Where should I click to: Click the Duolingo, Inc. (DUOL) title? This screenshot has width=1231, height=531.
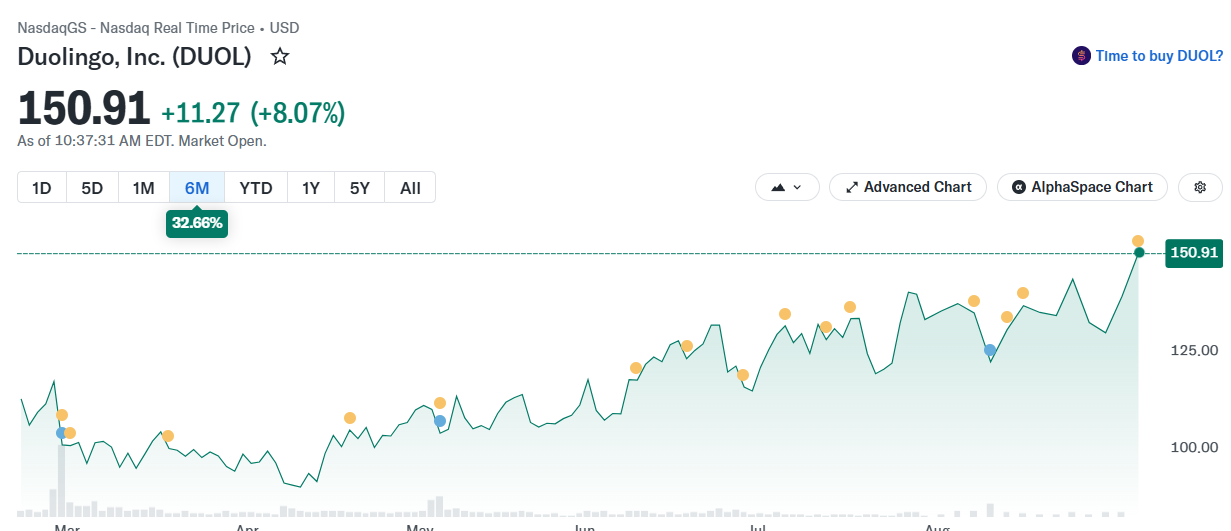click(134, 57)
